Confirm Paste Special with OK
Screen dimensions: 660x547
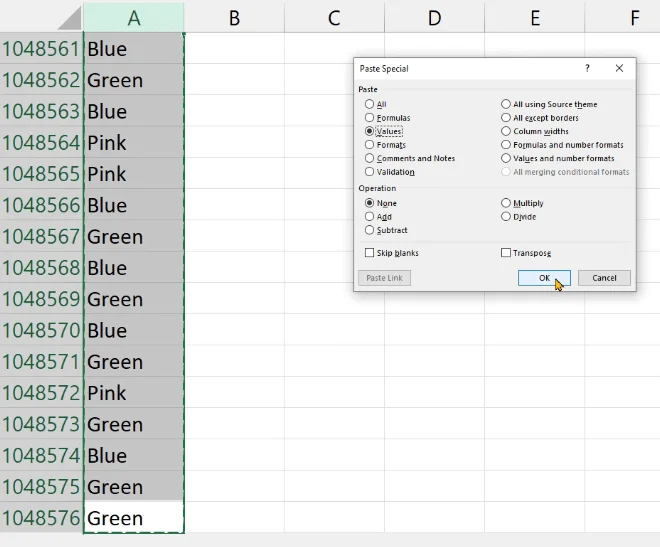pyautogui.click(x=544, y=278)
